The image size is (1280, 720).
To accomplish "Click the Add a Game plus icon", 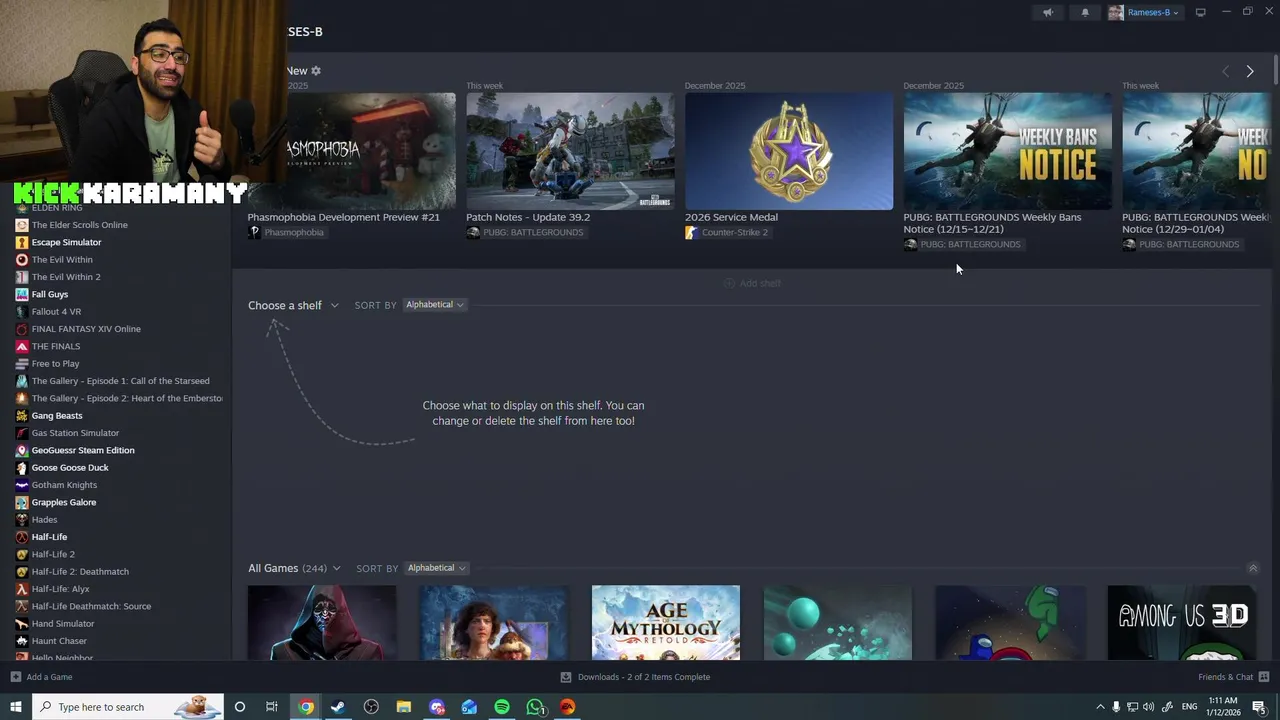I will pos(15,677).
